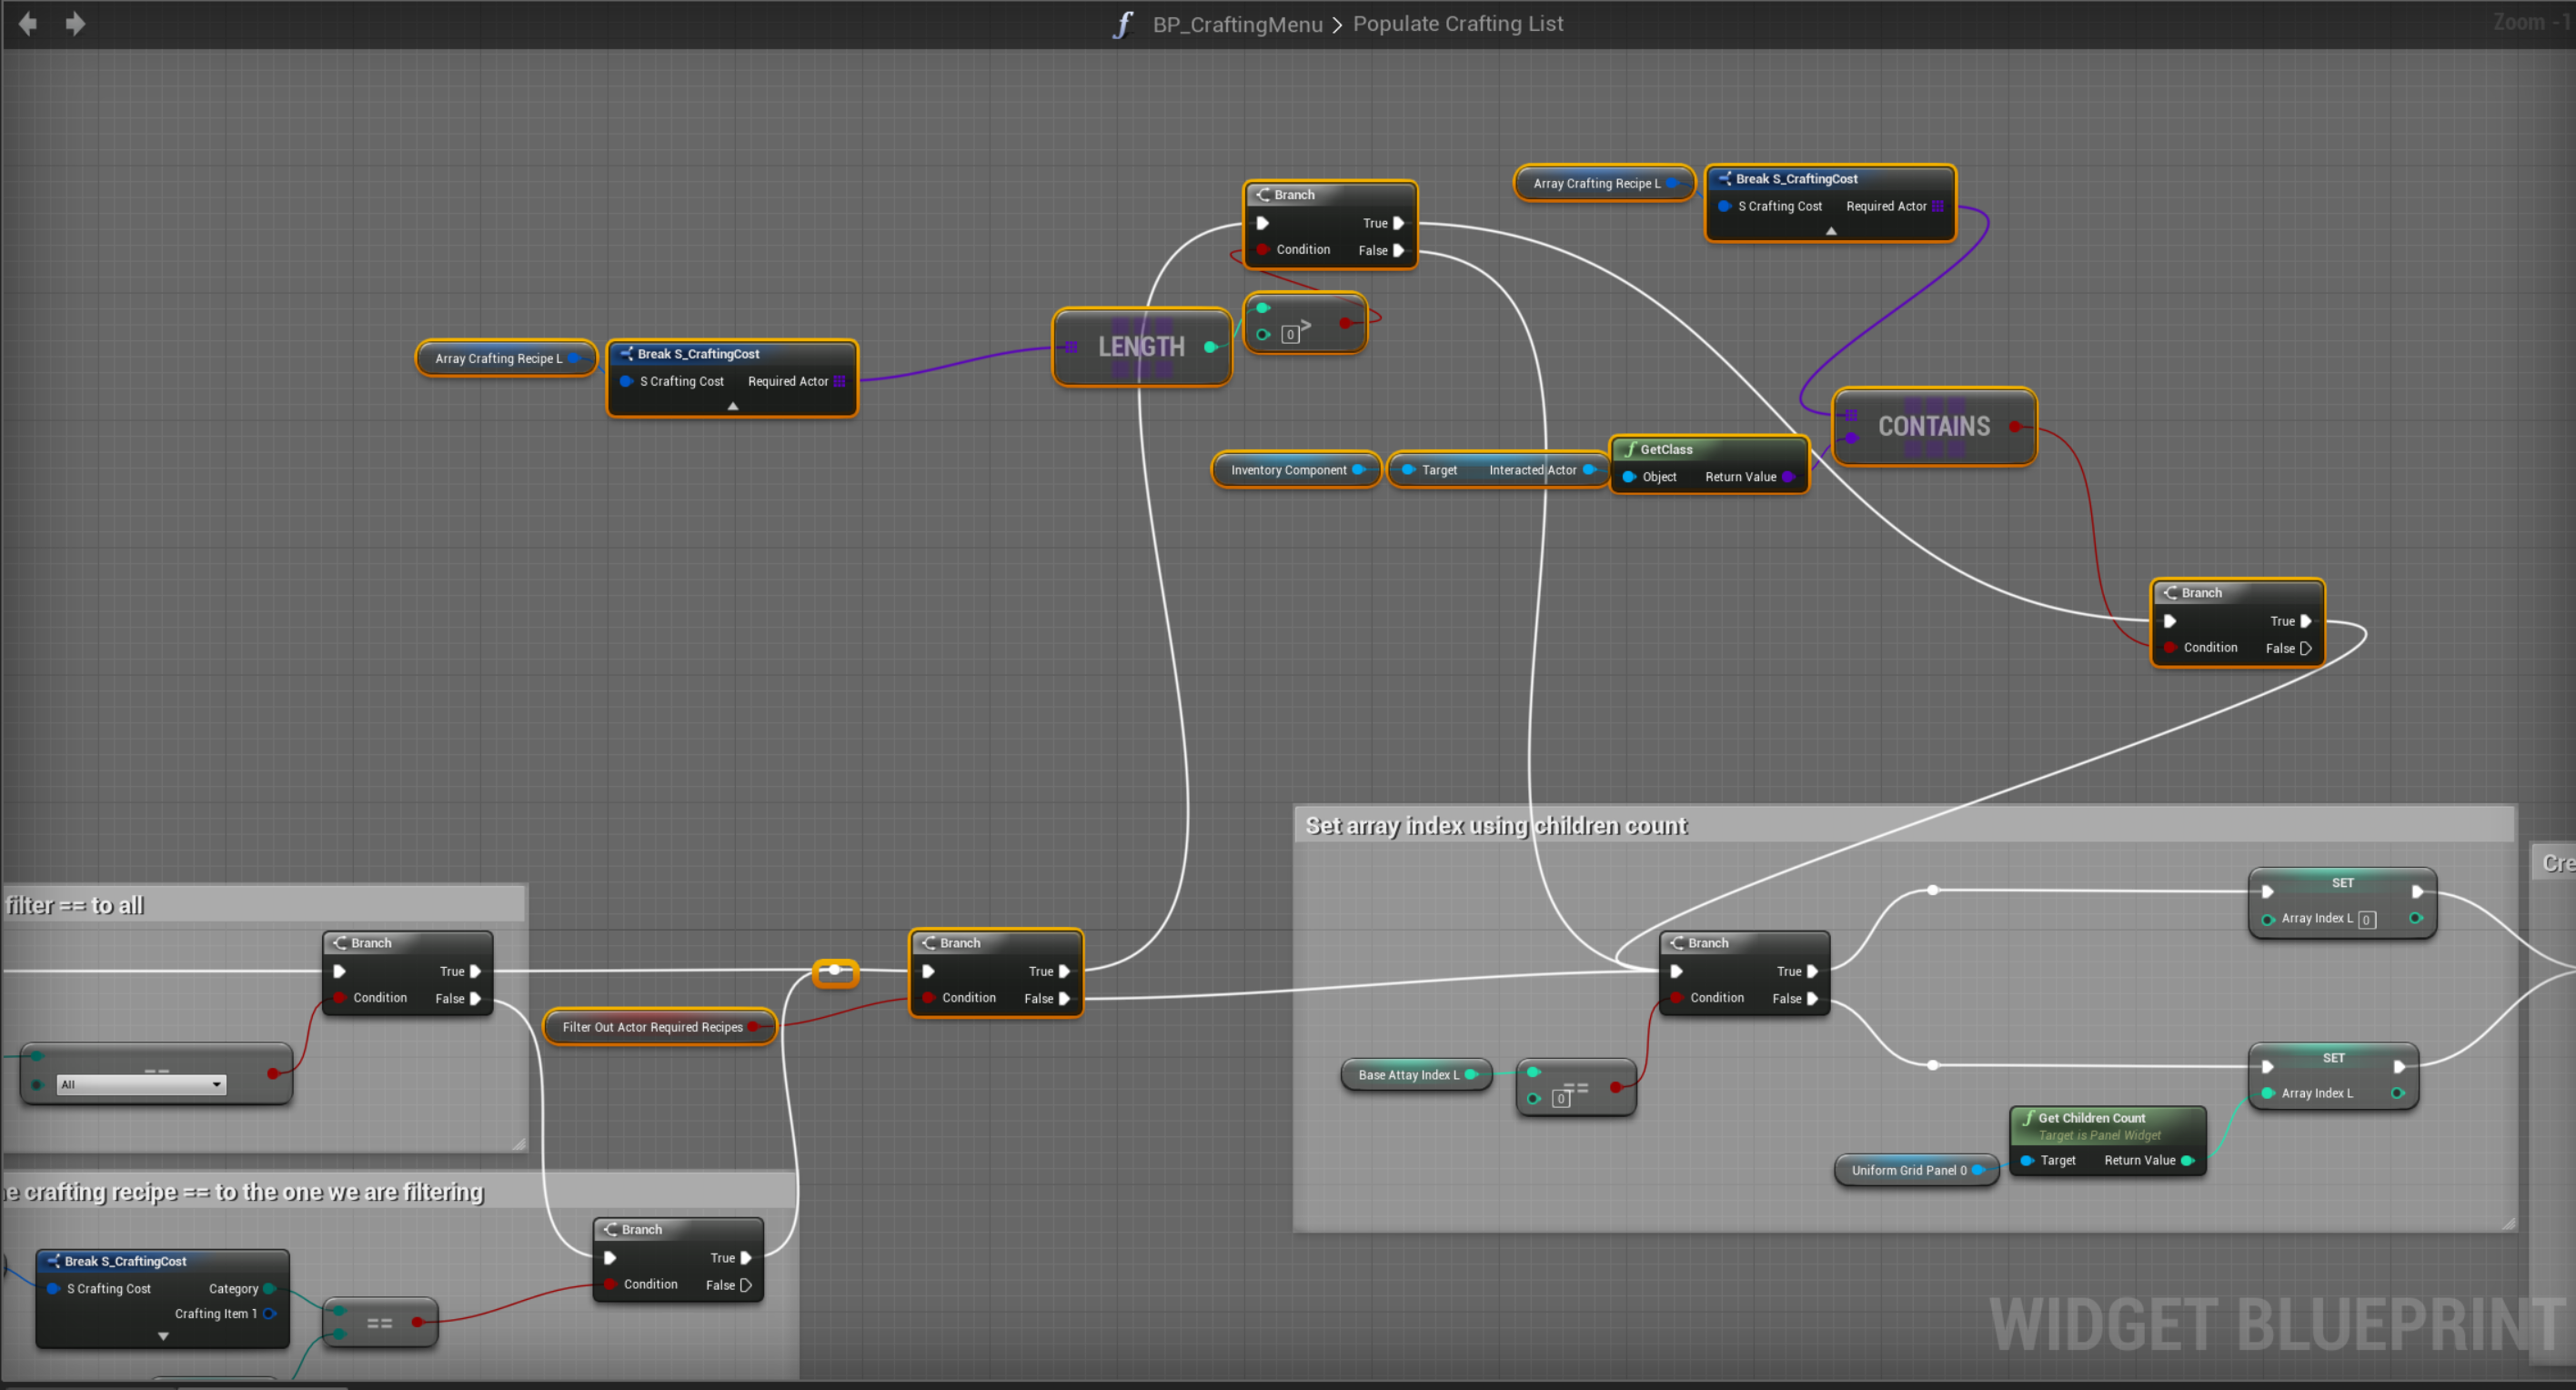Image resolution: width=2576 pixels, height=1390 pixels.
Task: Select the Inventory Component variable node
Action: pyautogui.click(x=1288, y=470)
